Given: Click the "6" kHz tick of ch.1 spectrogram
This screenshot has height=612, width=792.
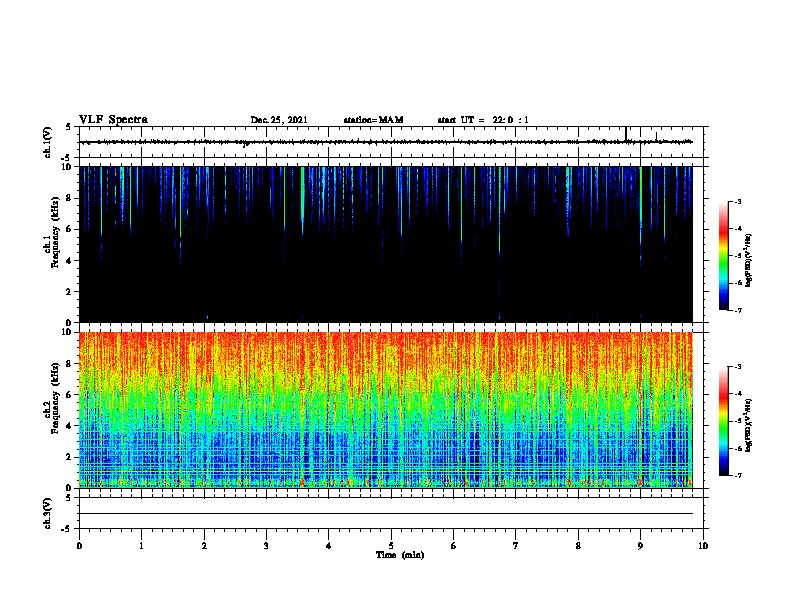Looking at the screenshot, I should tap(70, 230).
